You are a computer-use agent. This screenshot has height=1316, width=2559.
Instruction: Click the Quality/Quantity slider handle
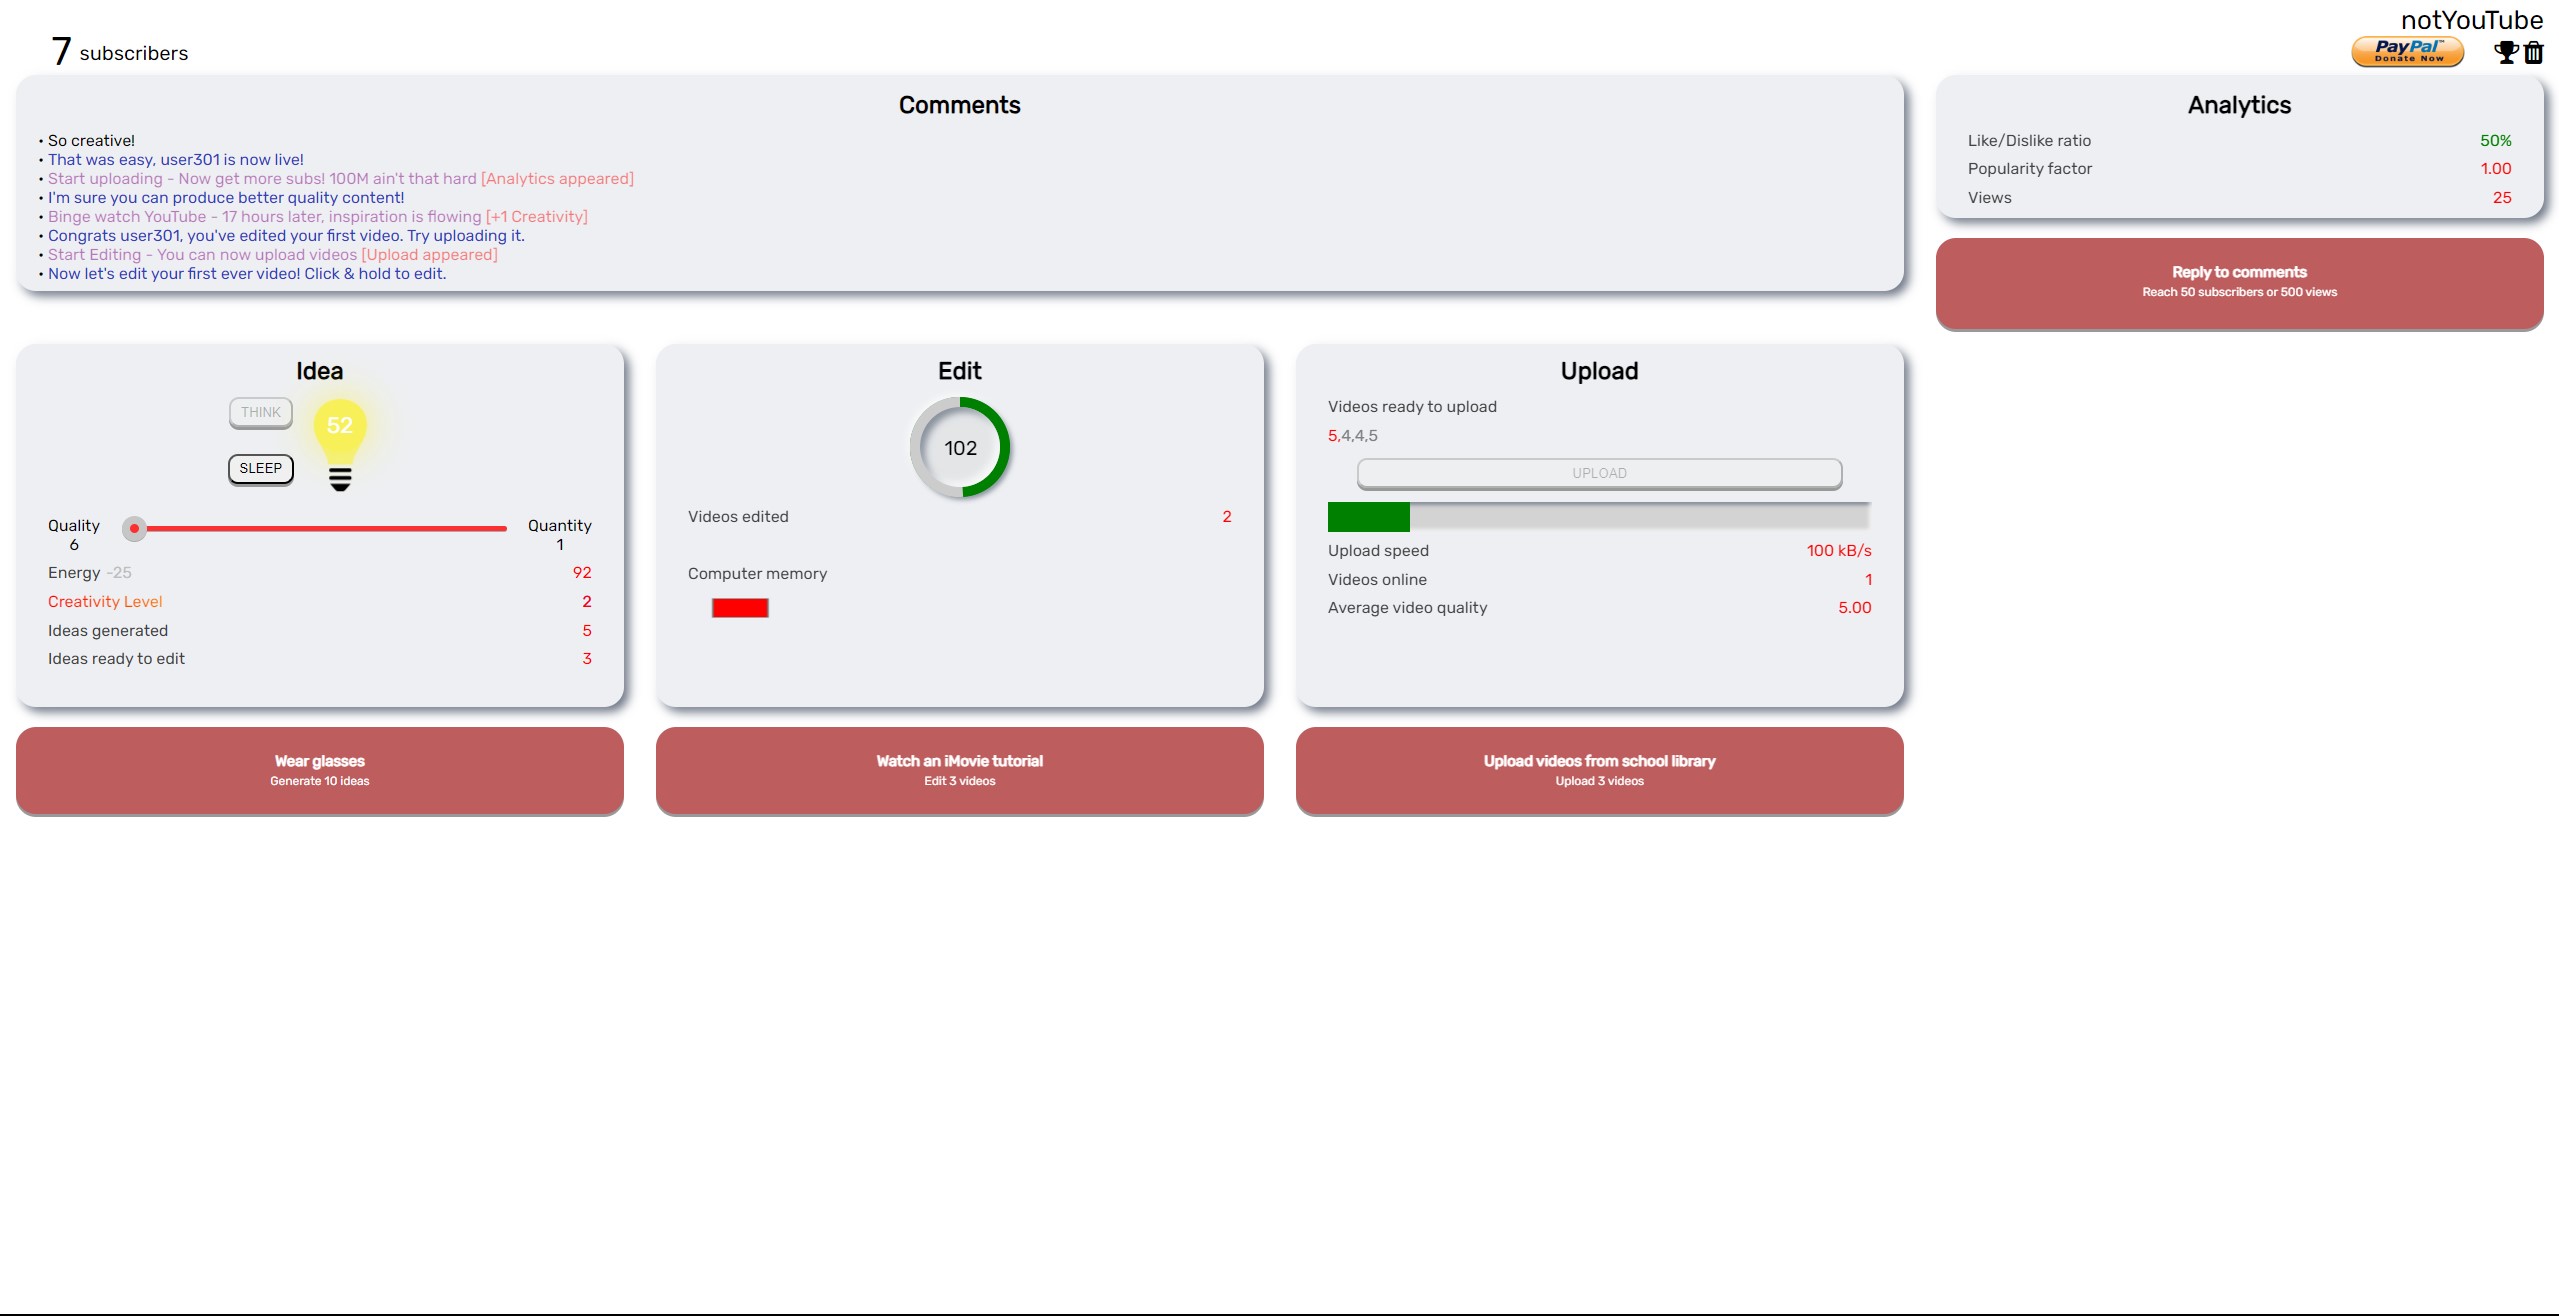click(134, 528)
